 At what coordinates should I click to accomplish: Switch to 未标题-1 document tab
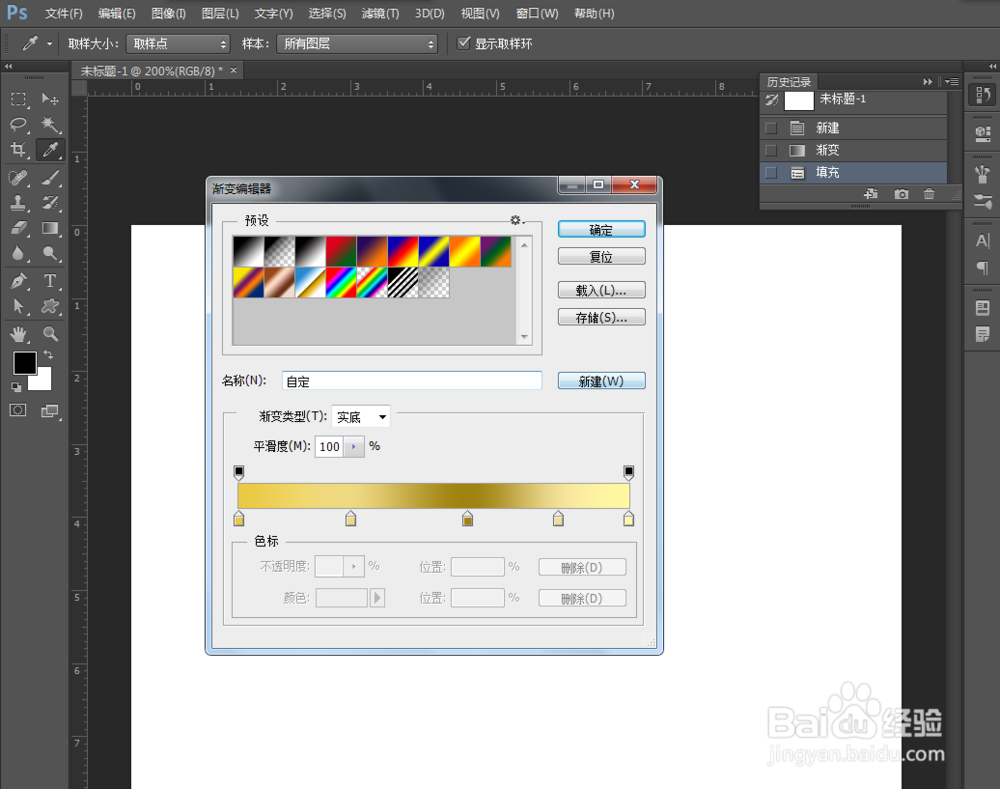coord(152,71)
